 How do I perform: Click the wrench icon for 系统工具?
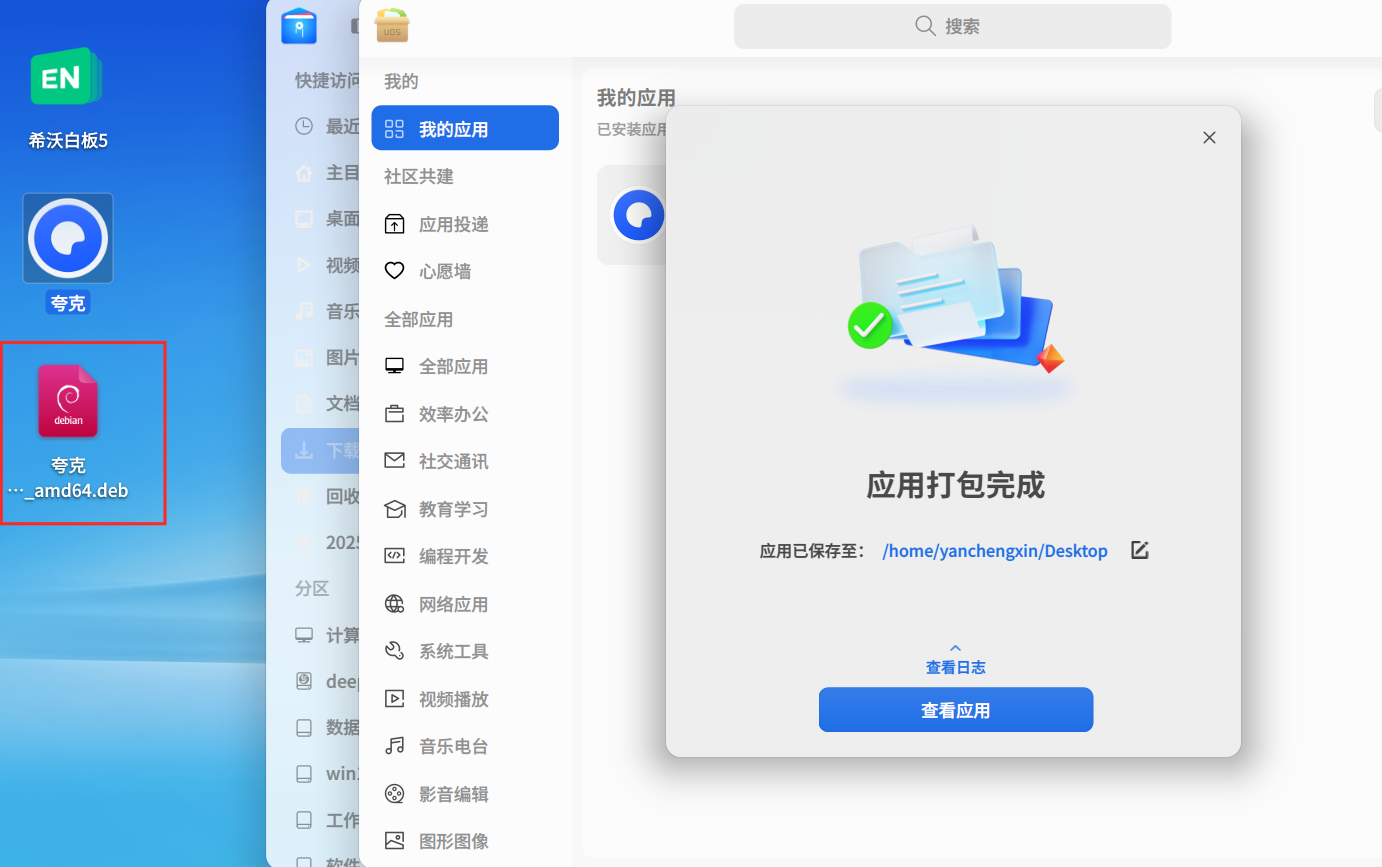pyautogui.click(x=395, y=651)
